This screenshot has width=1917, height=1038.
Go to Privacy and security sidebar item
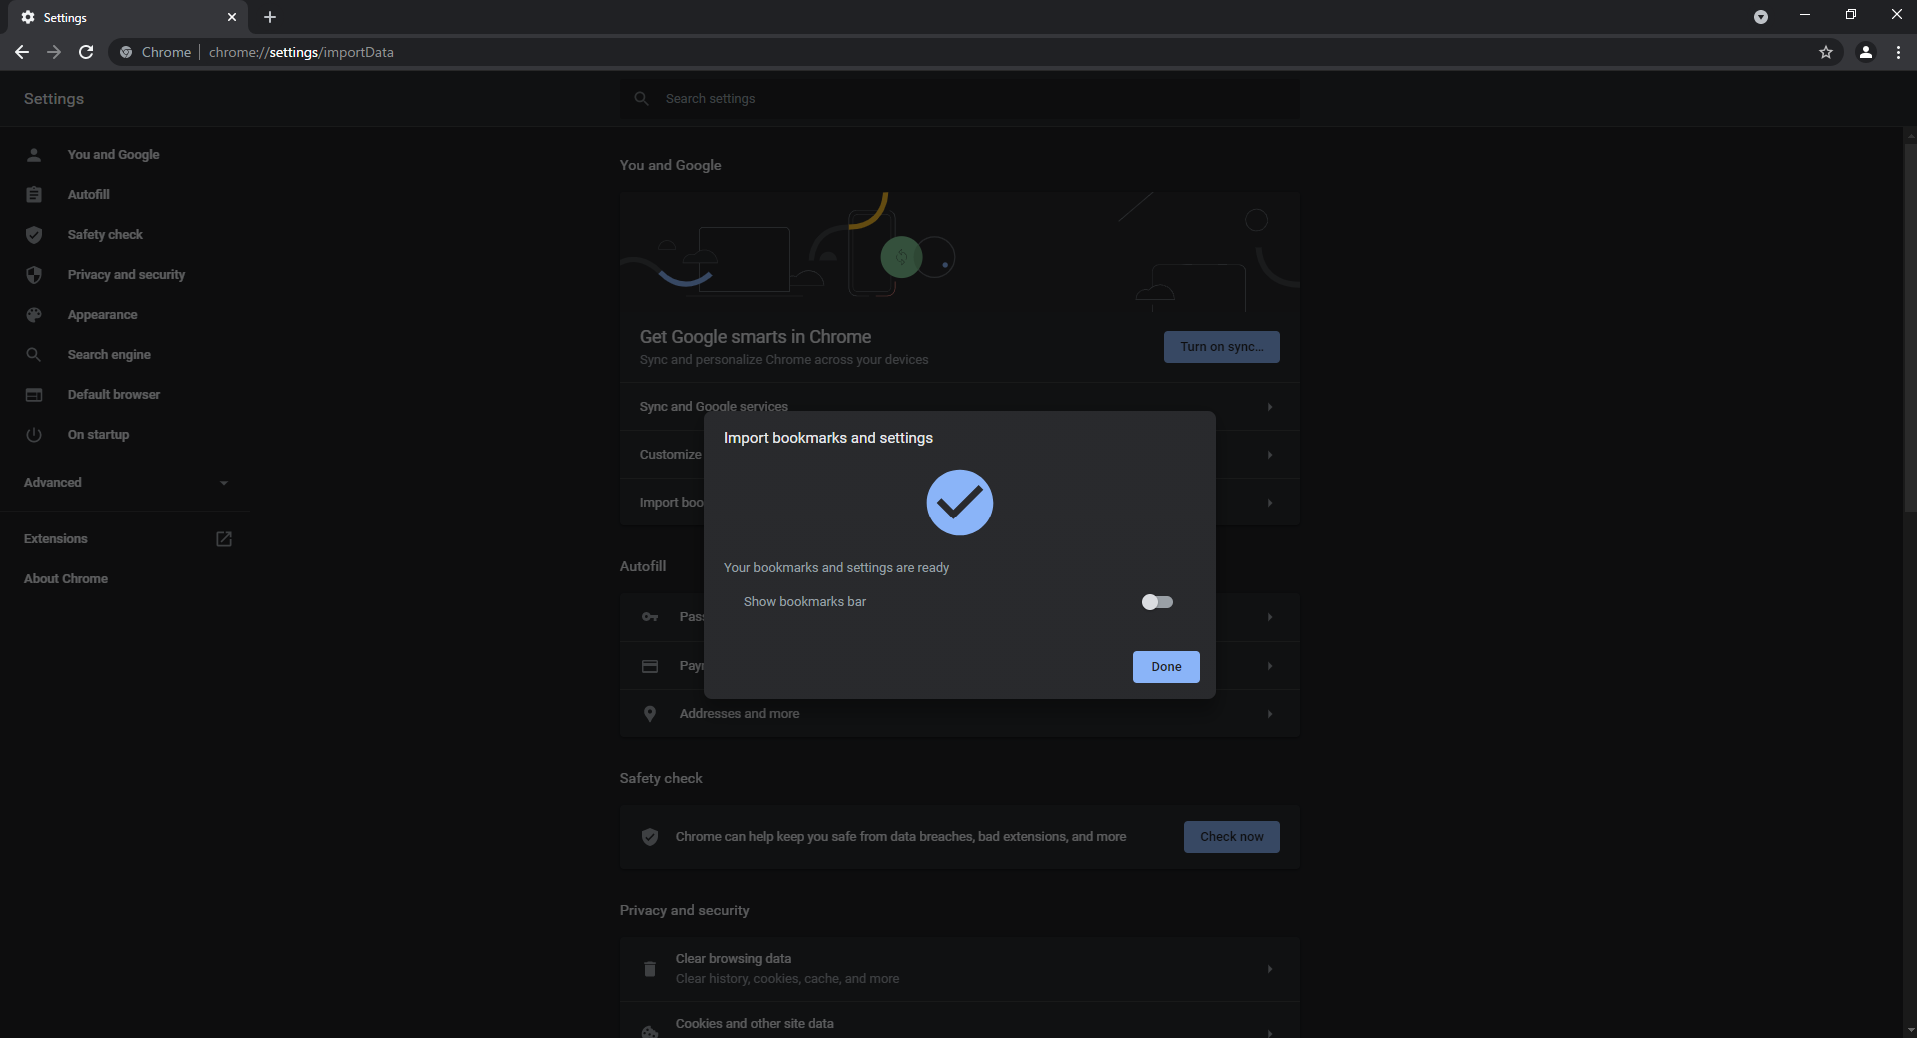click(x=126, y=275)
